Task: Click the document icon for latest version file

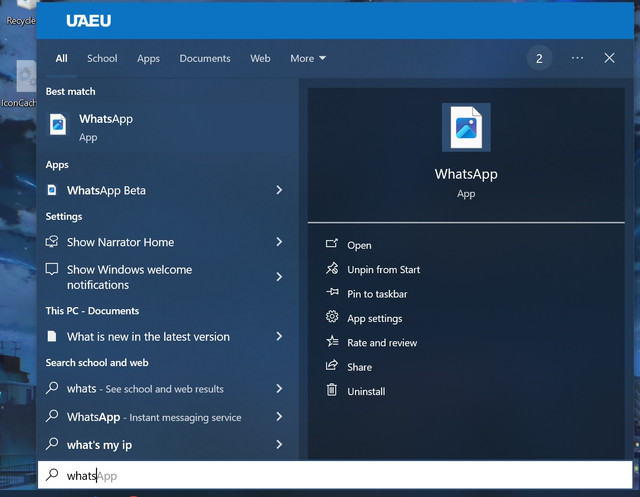Action: point(52,336)
